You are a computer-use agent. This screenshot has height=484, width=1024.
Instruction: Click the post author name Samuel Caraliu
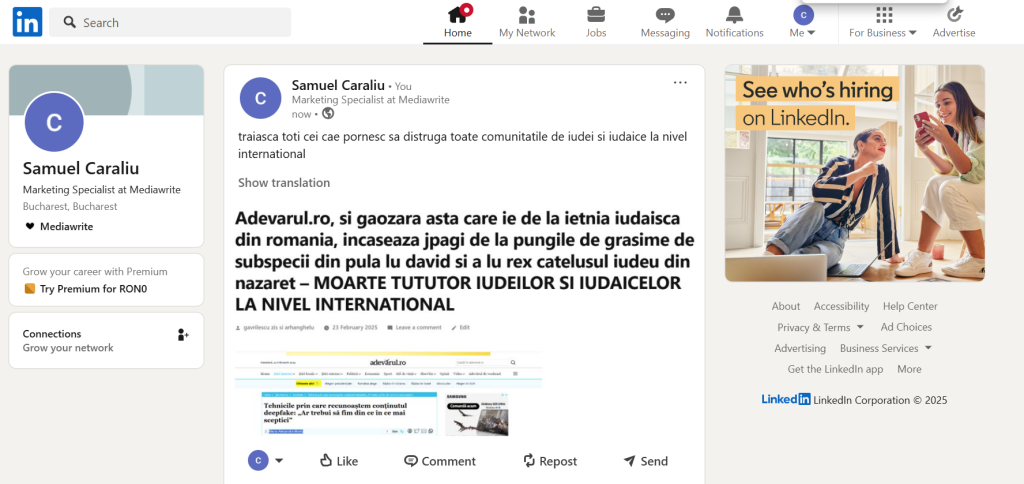pos(338,85)
